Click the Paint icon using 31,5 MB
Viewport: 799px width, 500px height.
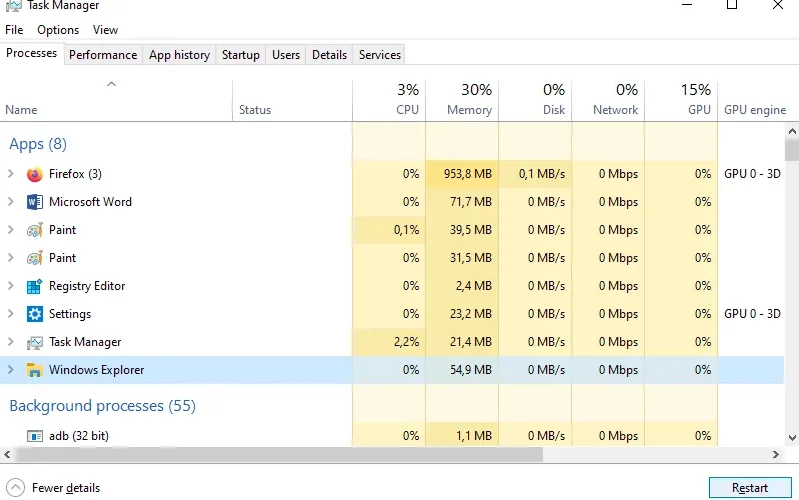(35, 258)
